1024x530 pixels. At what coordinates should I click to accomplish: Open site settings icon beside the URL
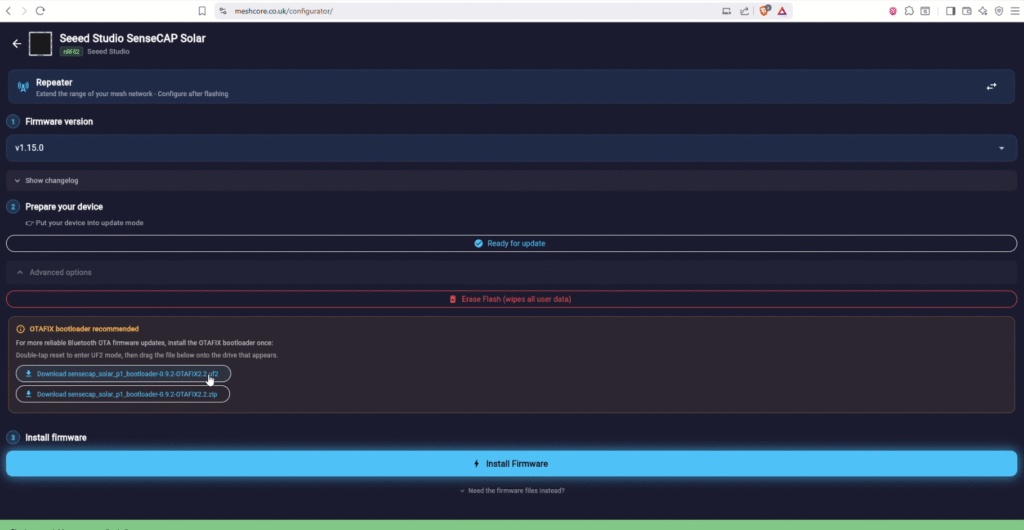click(x=223, y=11)
